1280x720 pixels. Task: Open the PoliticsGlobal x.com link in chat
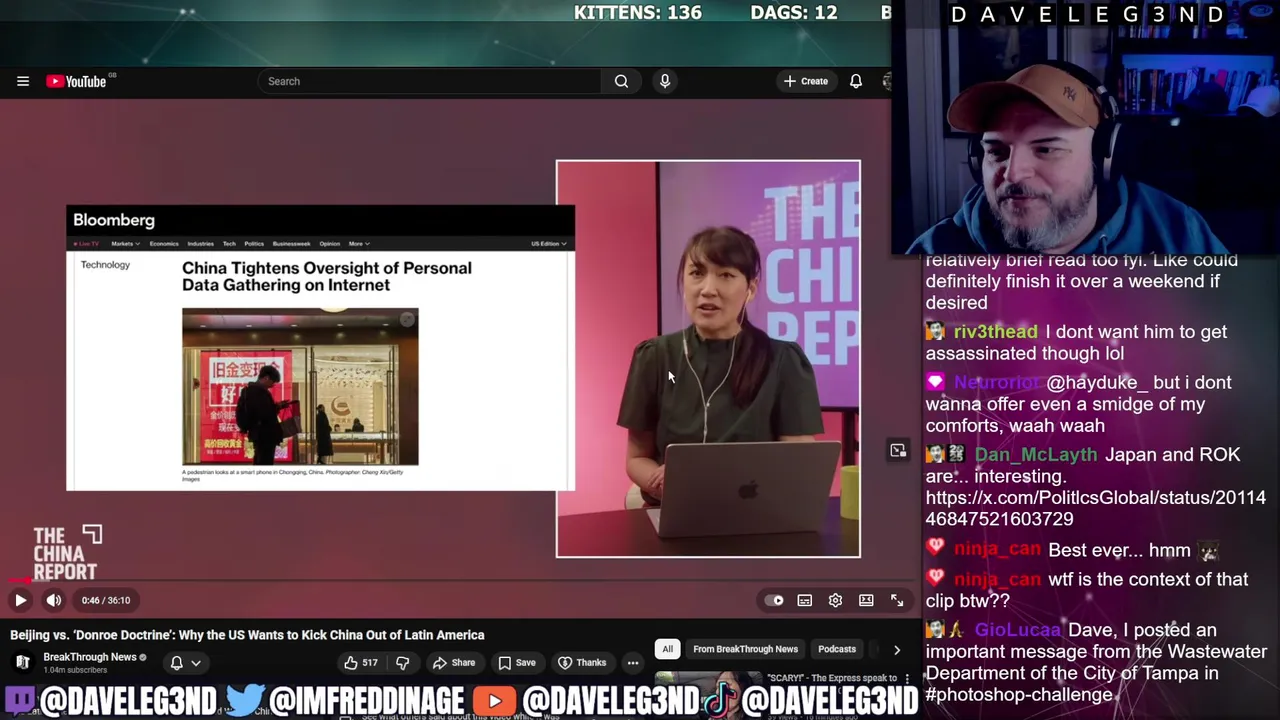(x=1095, y=508)
